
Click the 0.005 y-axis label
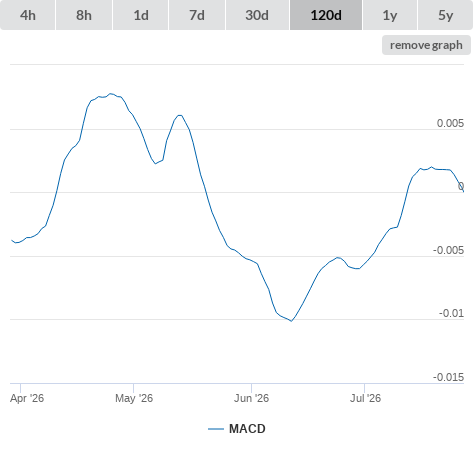(x=450, y=123)
